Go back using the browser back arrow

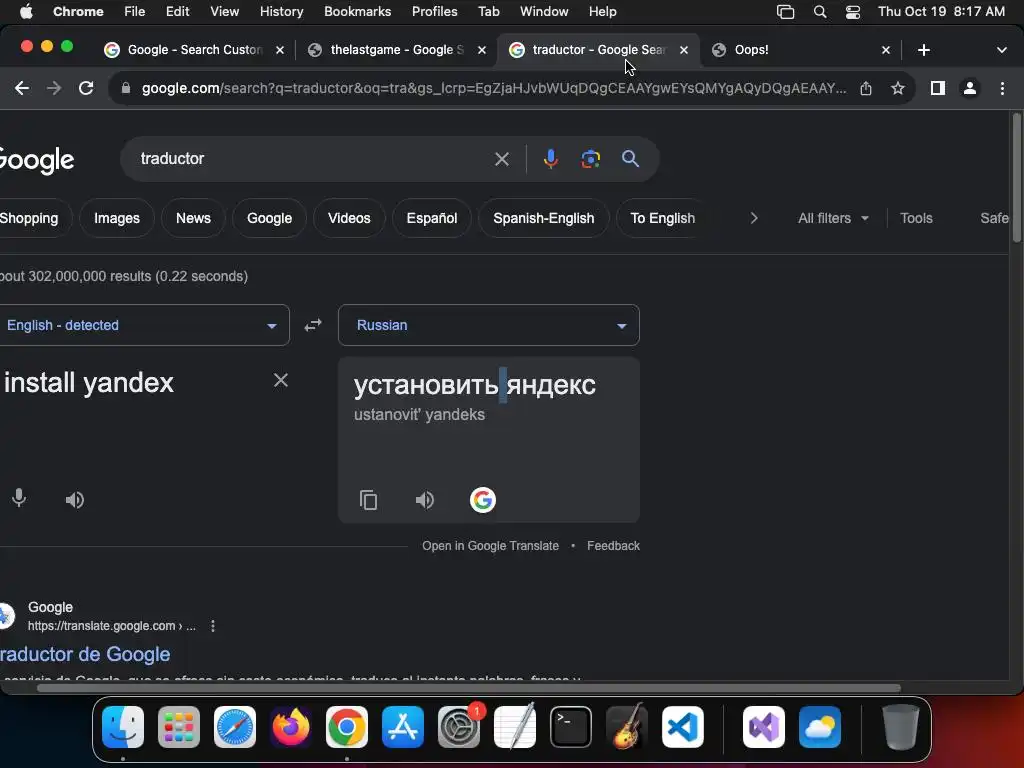22,88
